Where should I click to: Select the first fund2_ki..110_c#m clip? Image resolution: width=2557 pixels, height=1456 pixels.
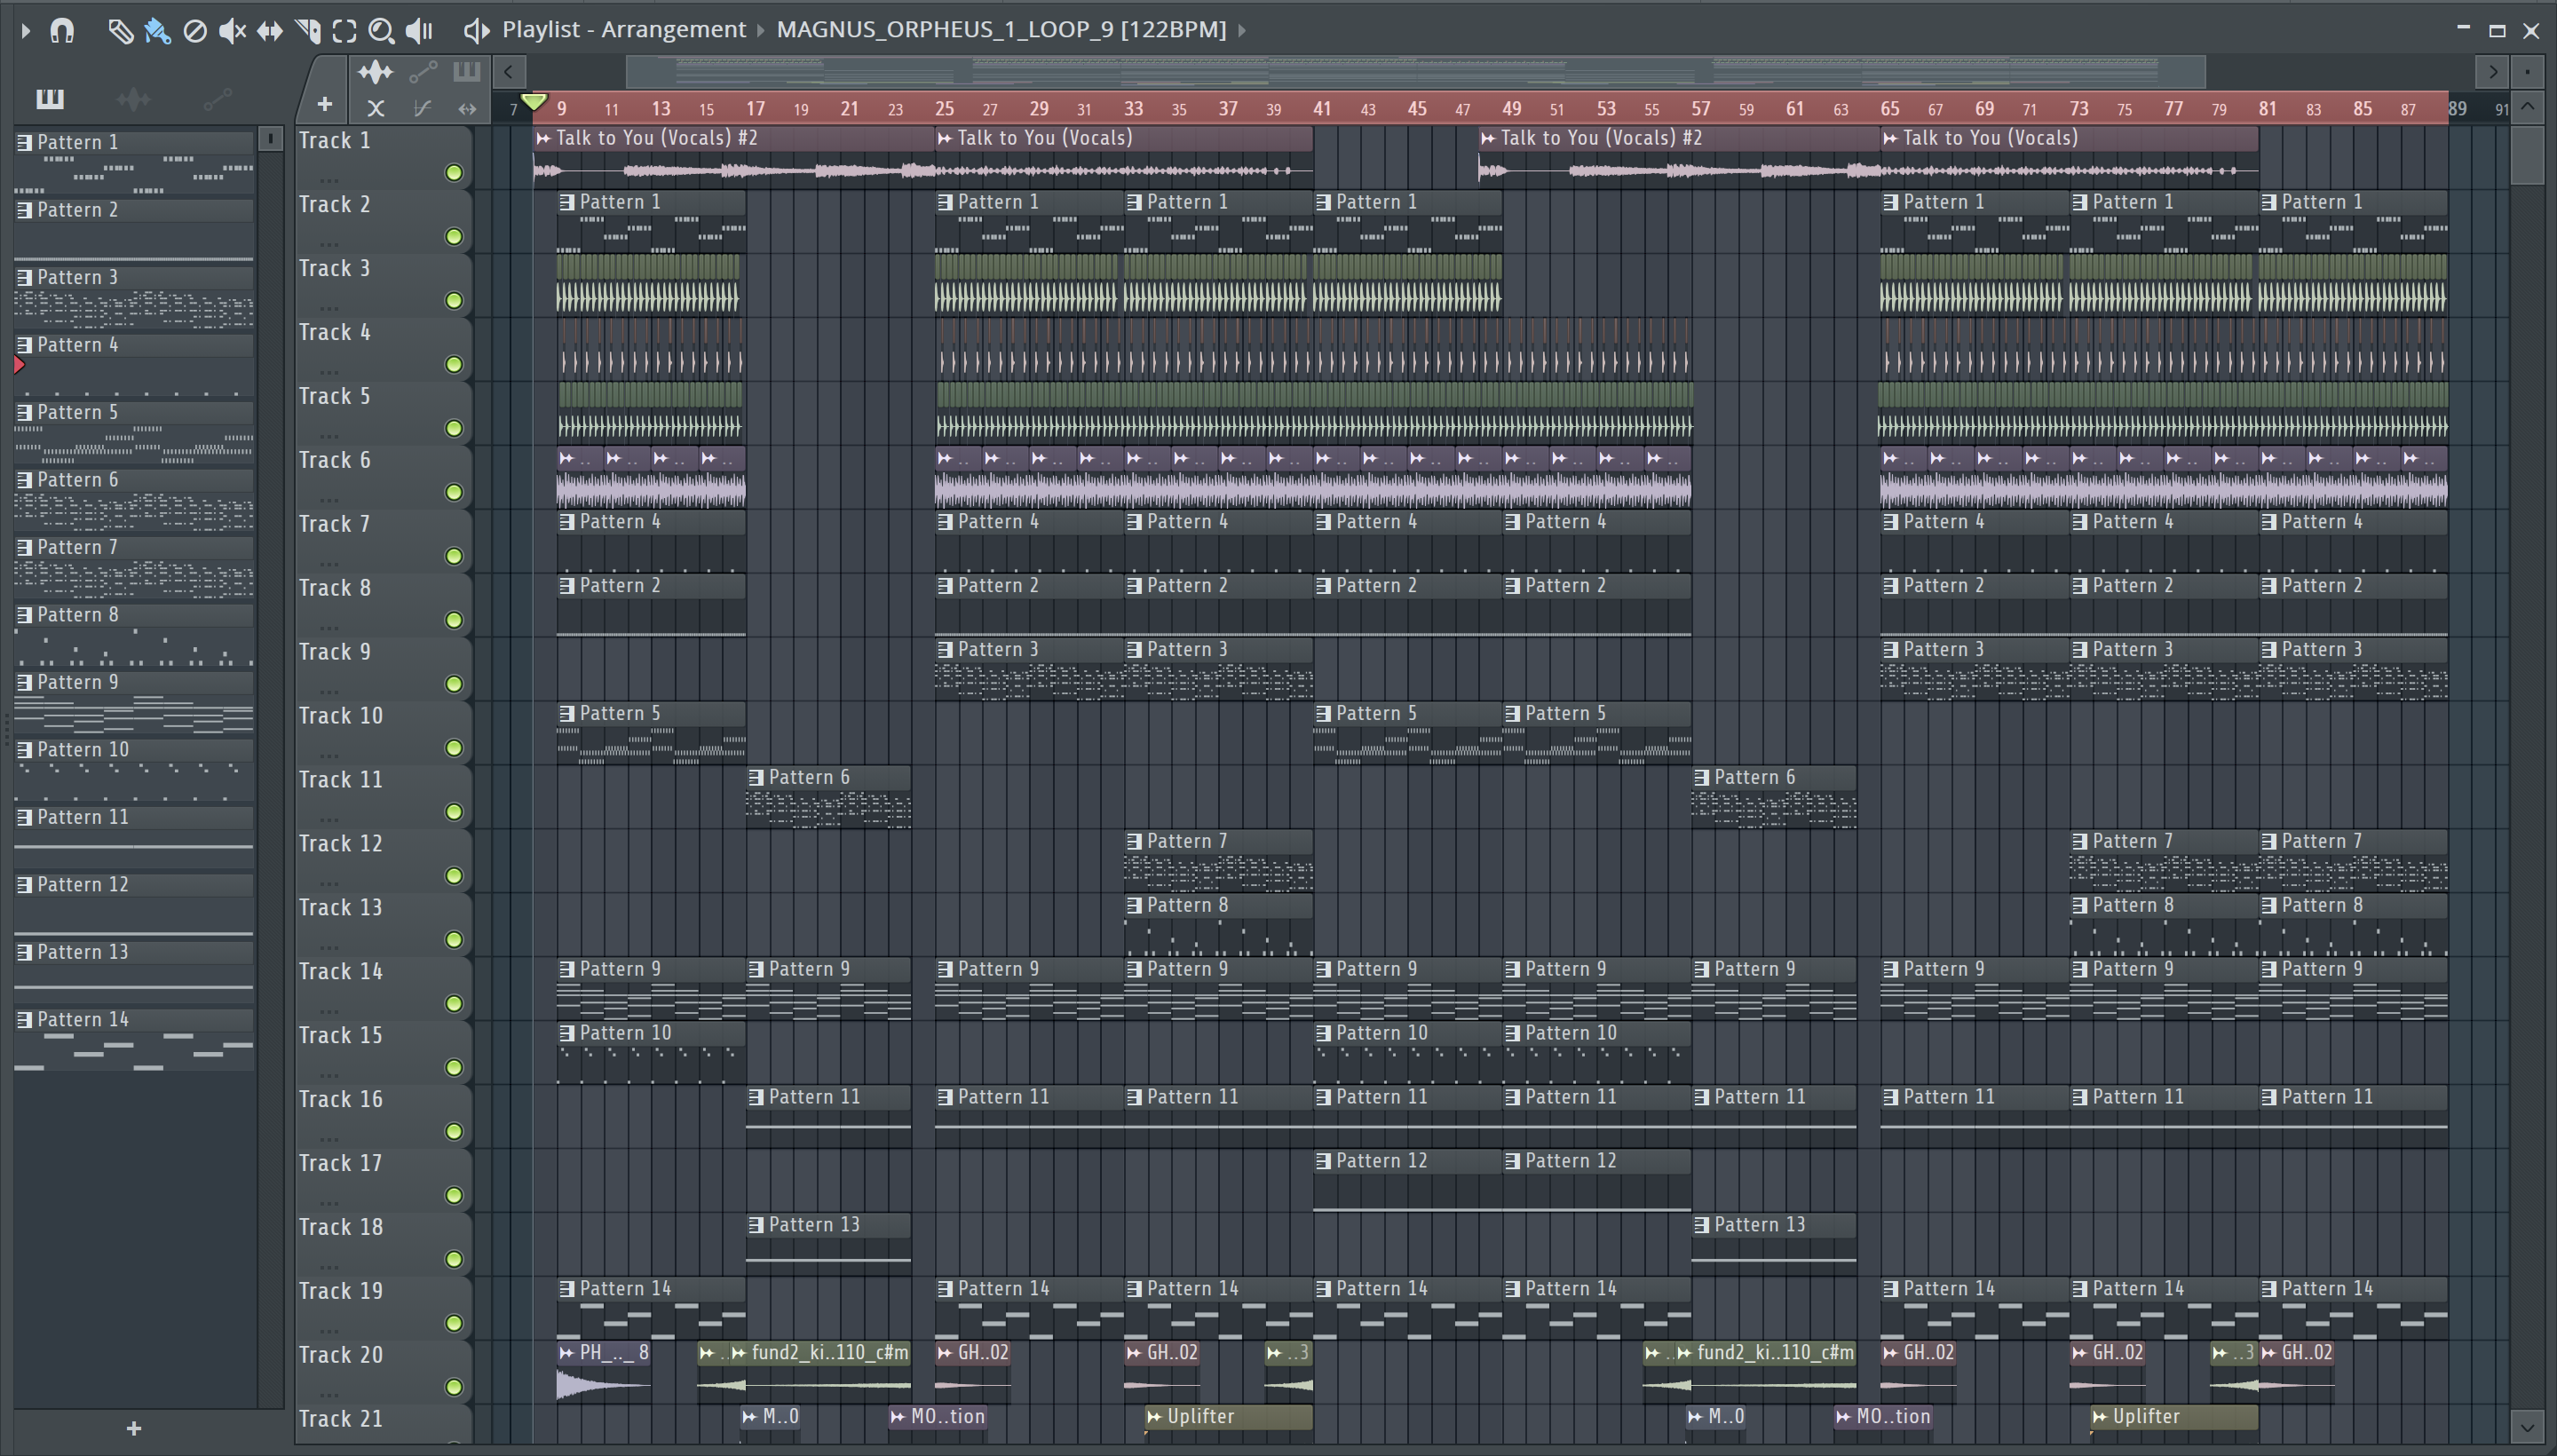tap(820, 1374)
